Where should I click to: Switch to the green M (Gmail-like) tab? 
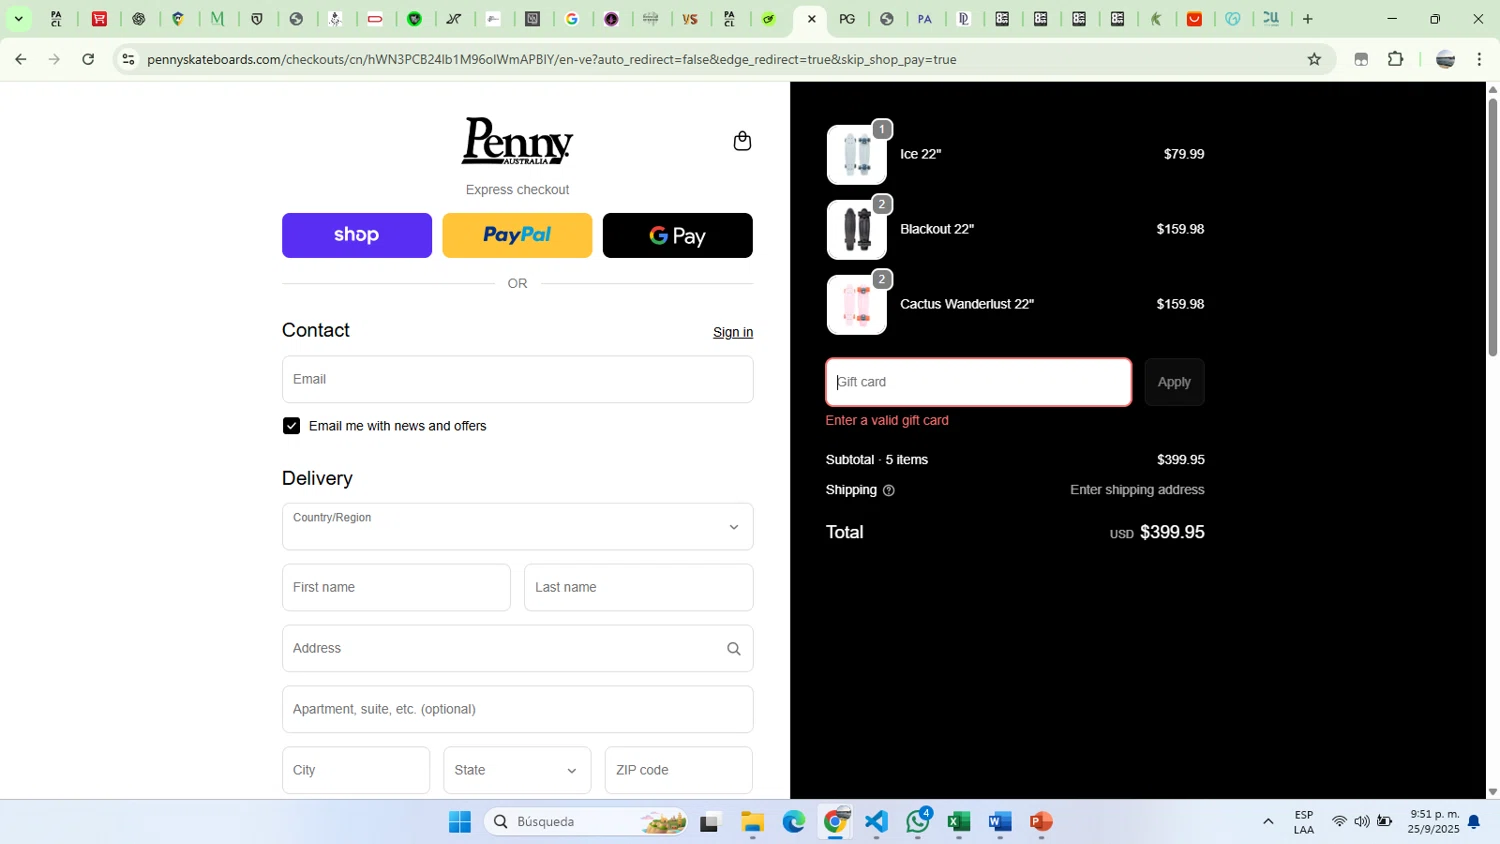click(217, 19)
